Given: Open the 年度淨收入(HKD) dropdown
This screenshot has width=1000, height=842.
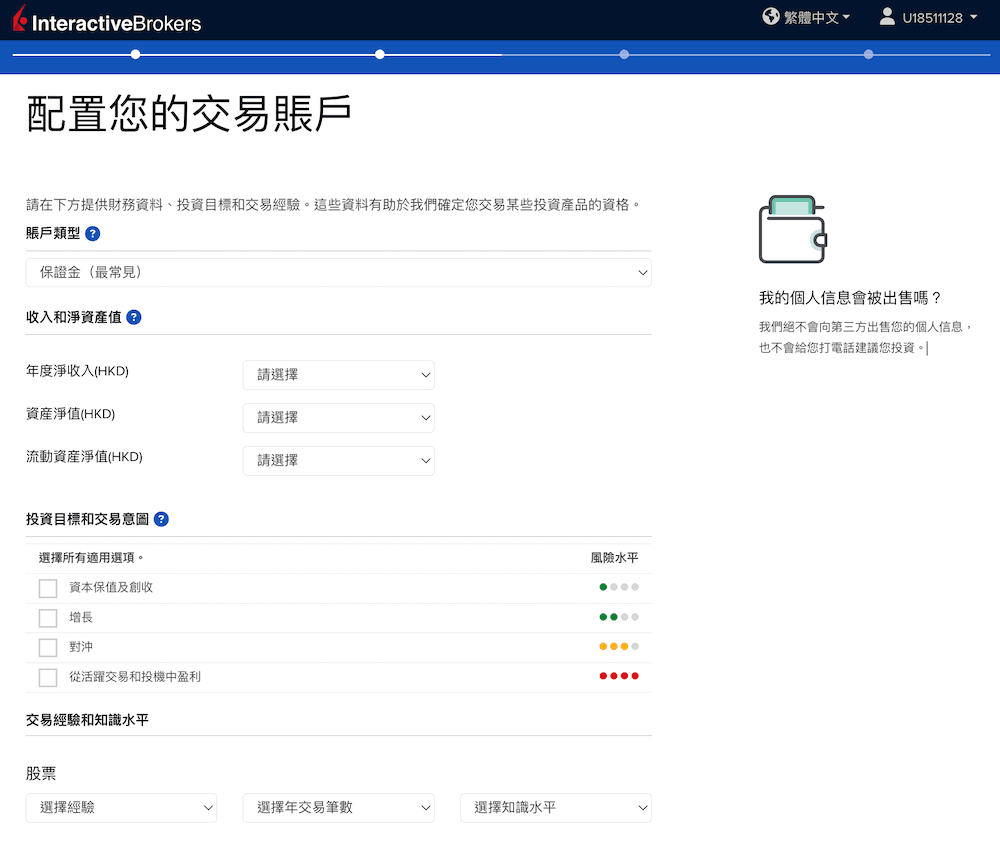Looking at the screenshot, I should [339, 375].
